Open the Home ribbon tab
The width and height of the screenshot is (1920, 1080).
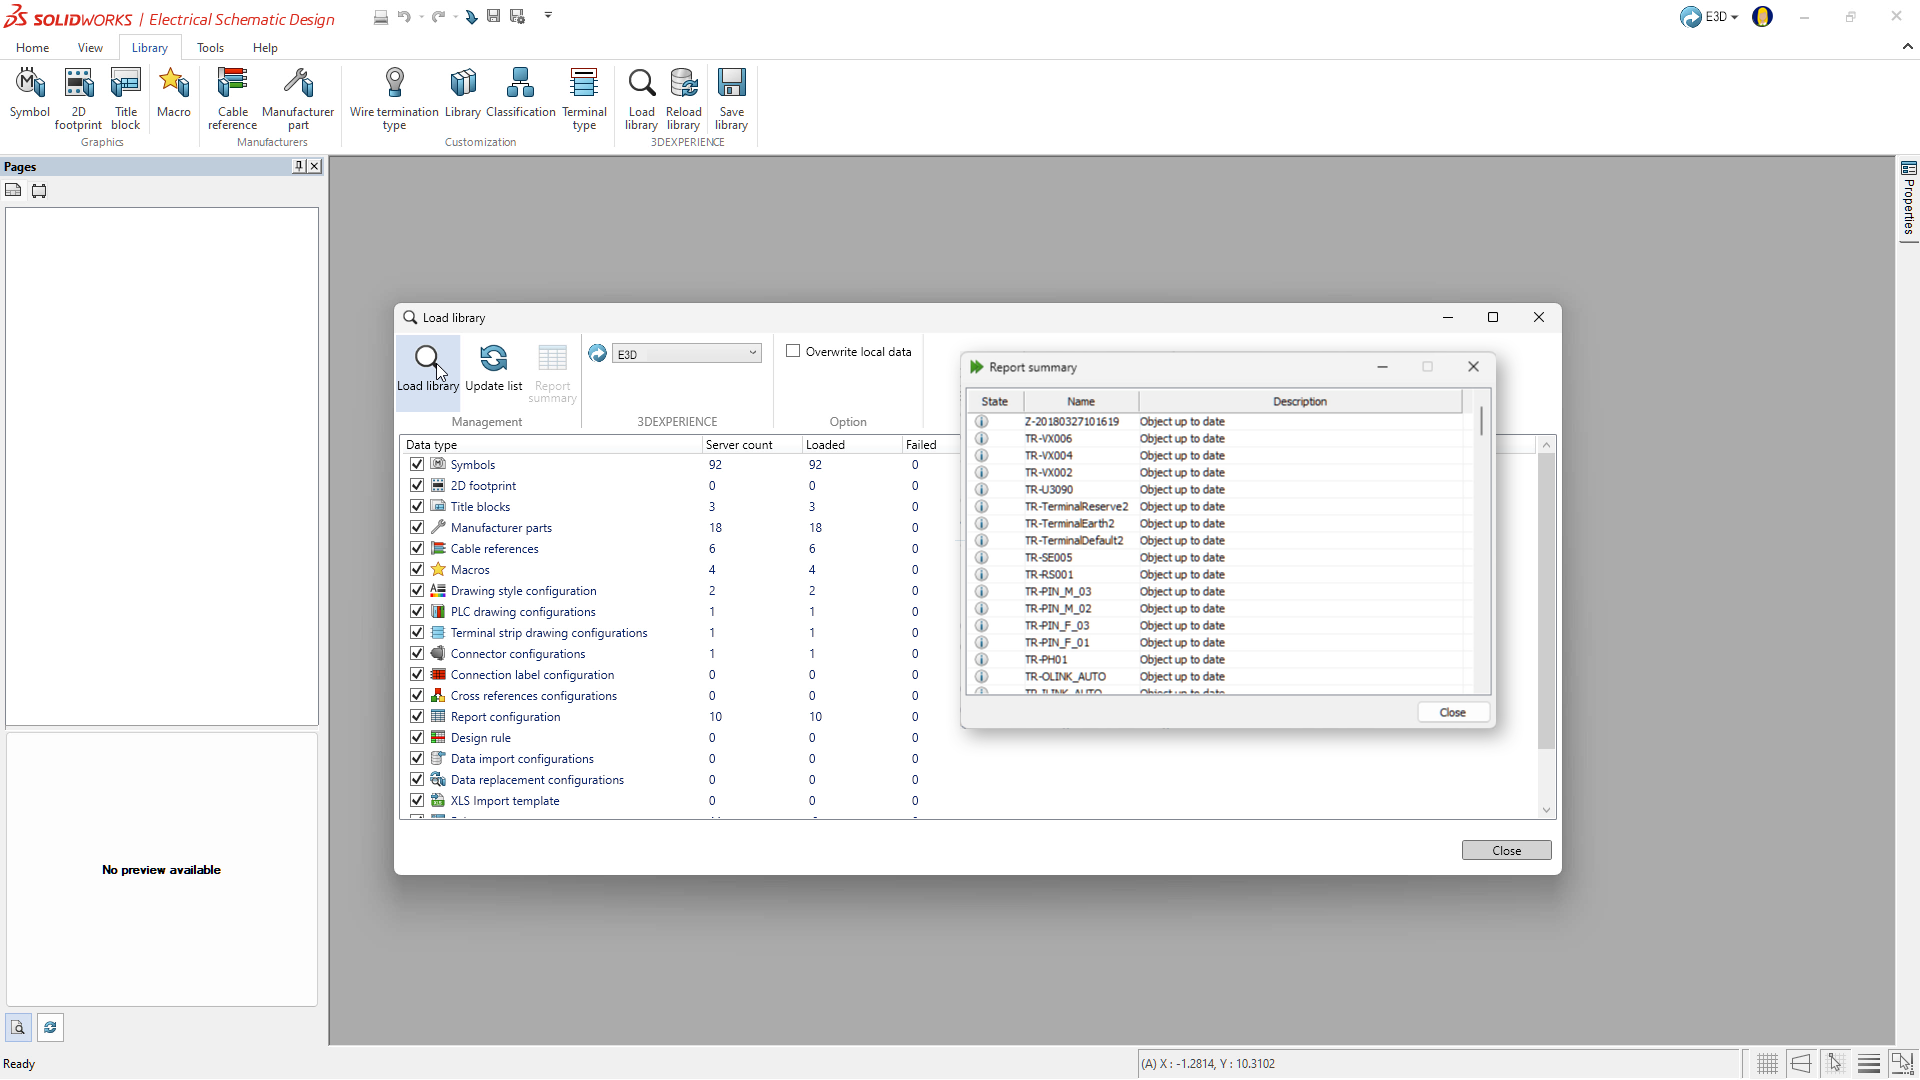[x=32, y=48]
